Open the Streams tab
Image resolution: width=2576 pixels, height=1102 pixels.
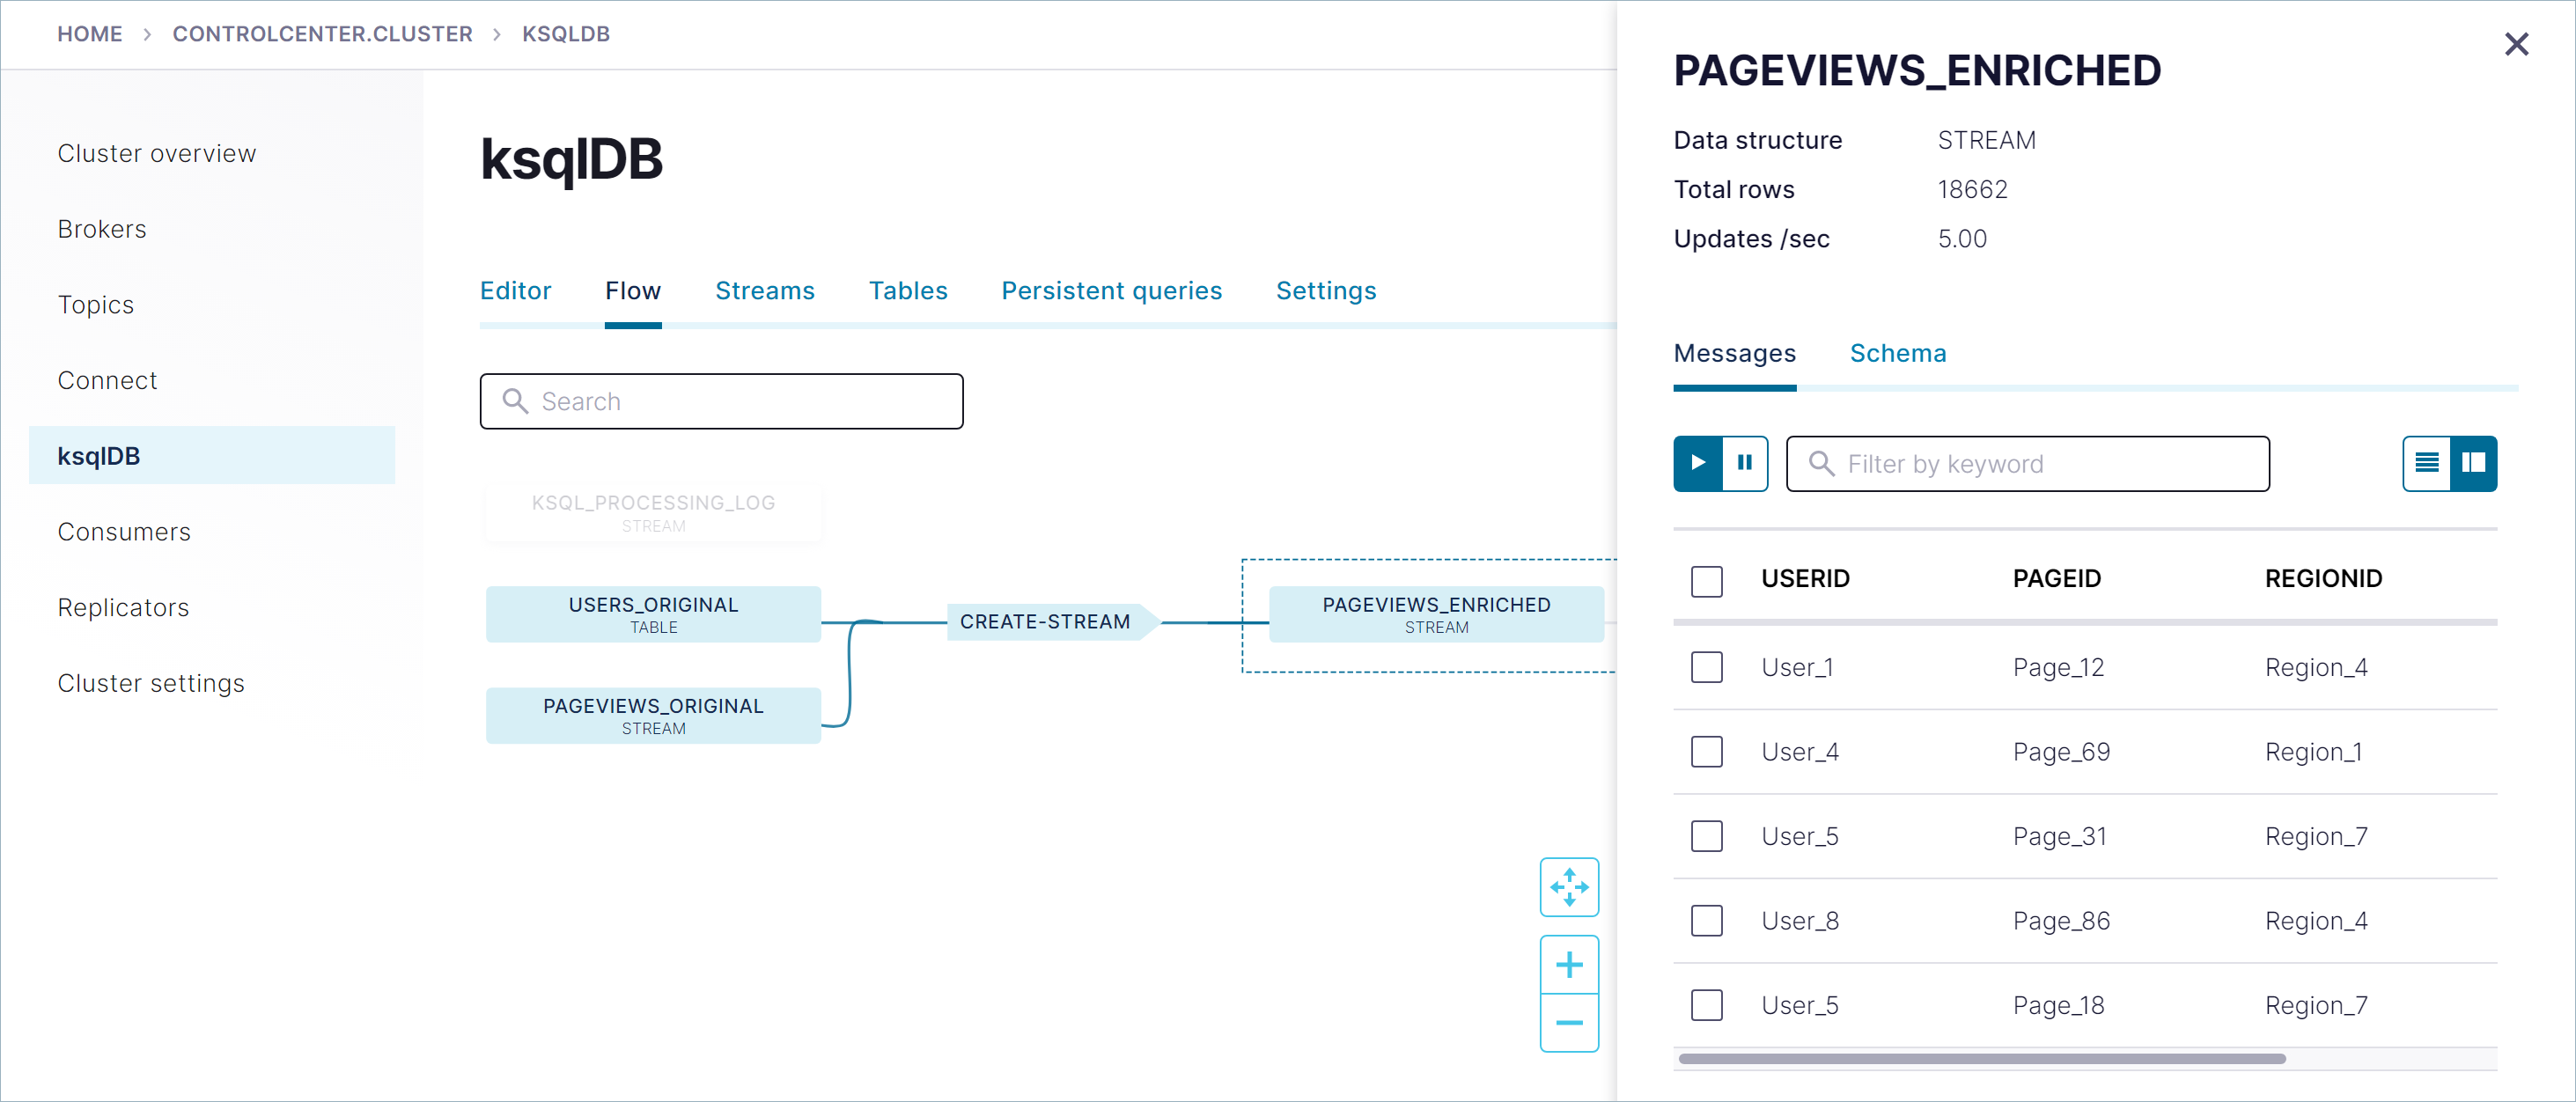tap(764, 290)
